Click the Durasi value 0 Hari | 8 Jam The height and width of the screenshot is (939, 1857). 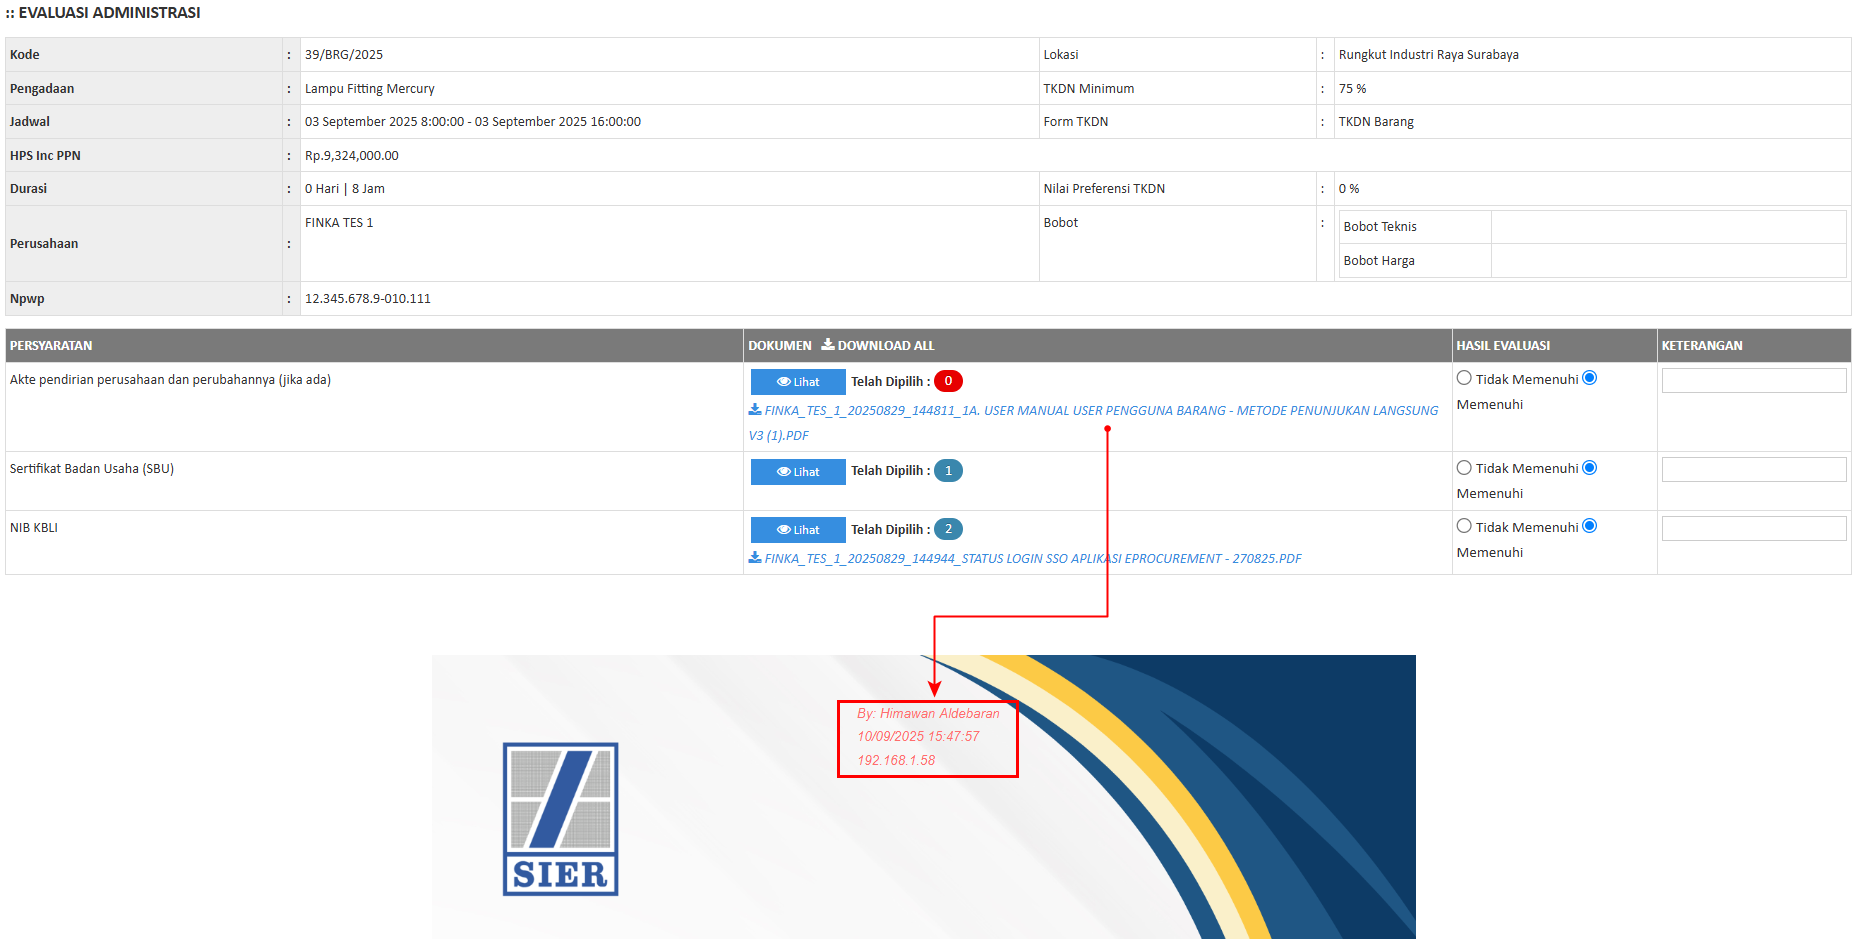point(345,189)
